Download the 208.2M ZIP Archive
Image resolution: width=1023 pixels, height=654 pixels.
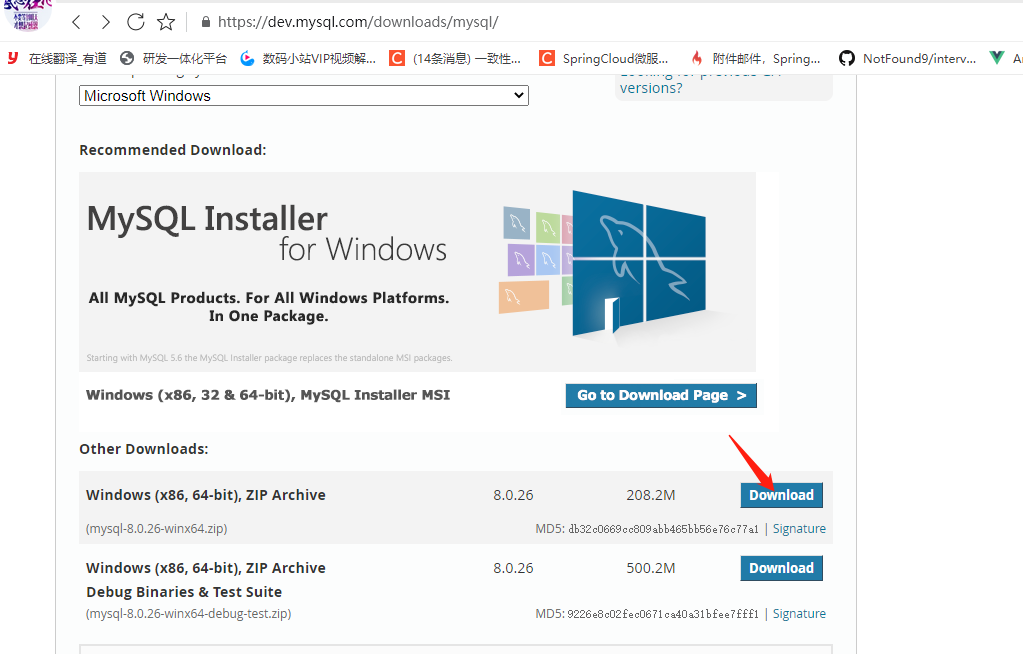point(781,495)
